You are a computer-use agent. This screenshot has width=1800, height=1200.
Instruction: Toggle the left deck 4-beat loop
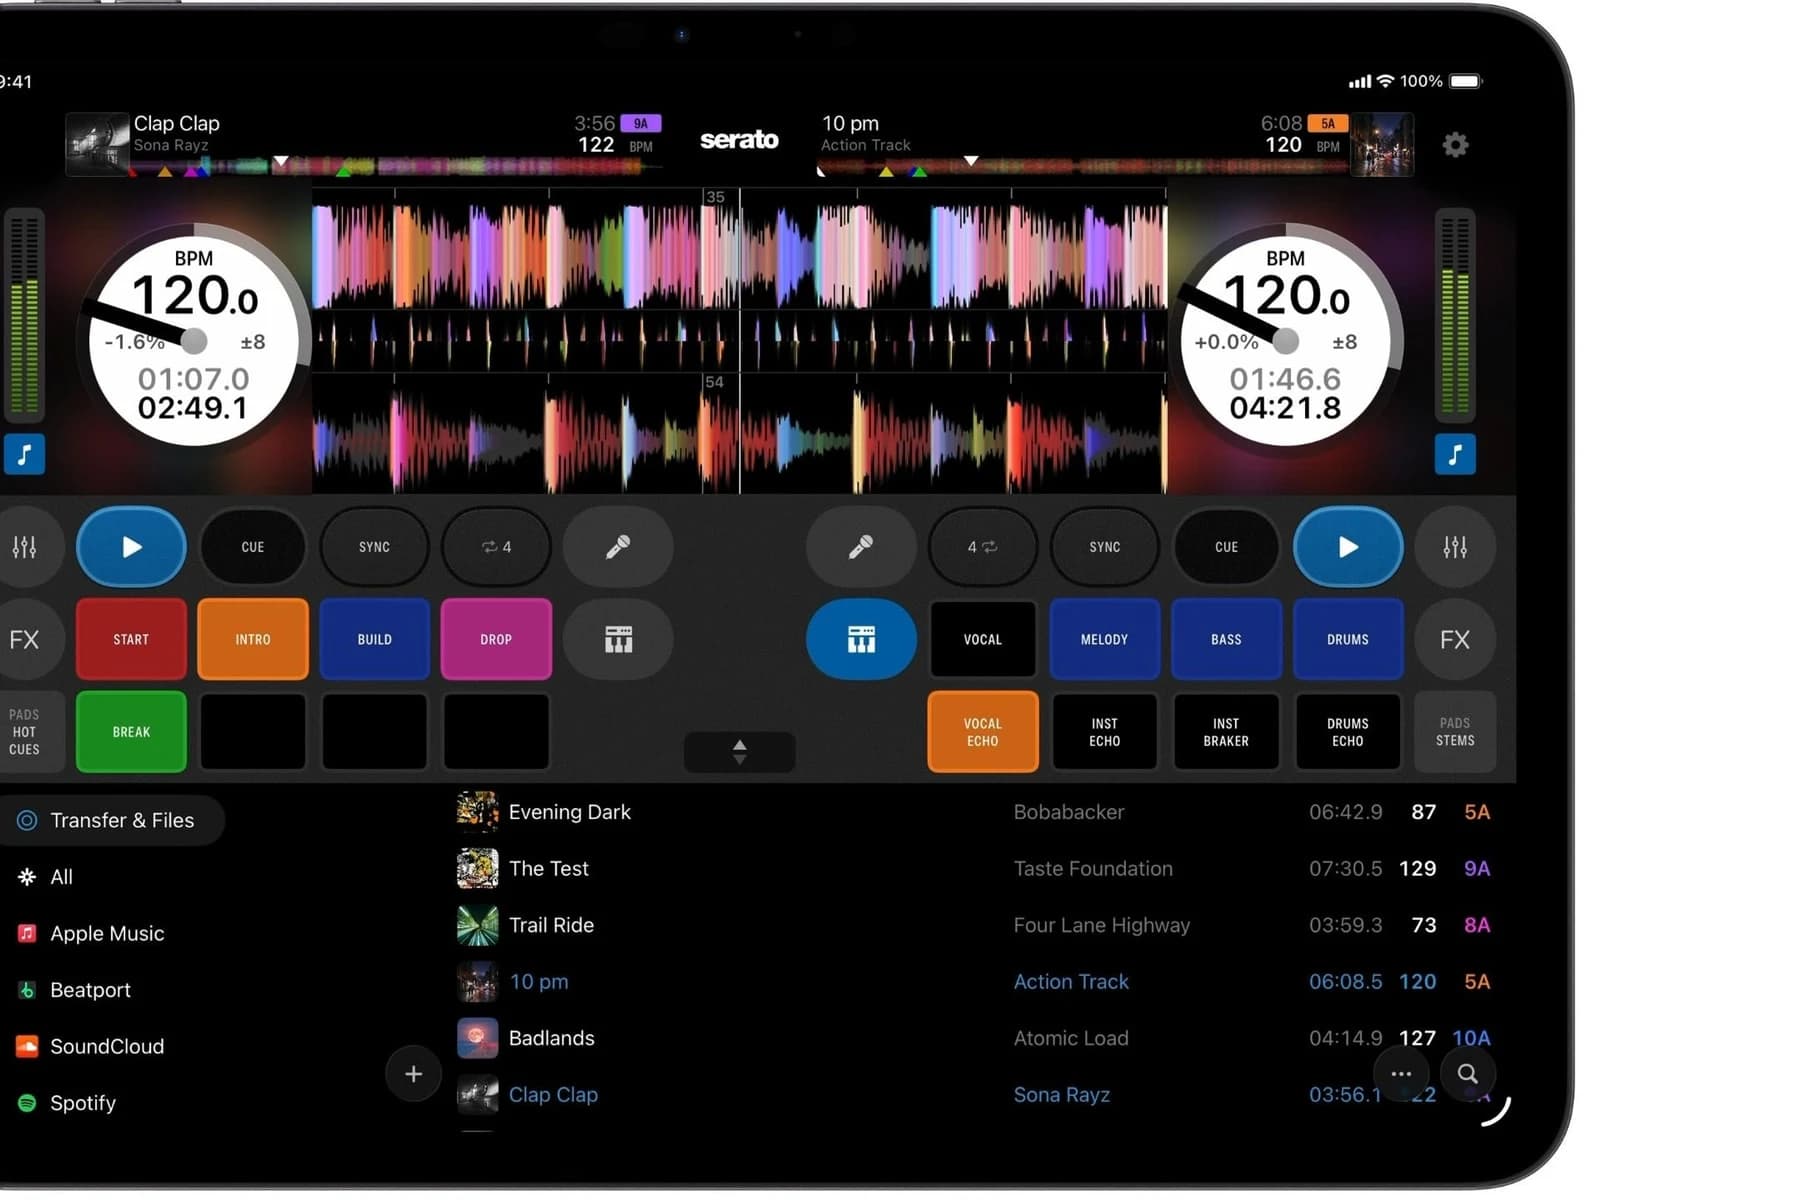point(496,547)
